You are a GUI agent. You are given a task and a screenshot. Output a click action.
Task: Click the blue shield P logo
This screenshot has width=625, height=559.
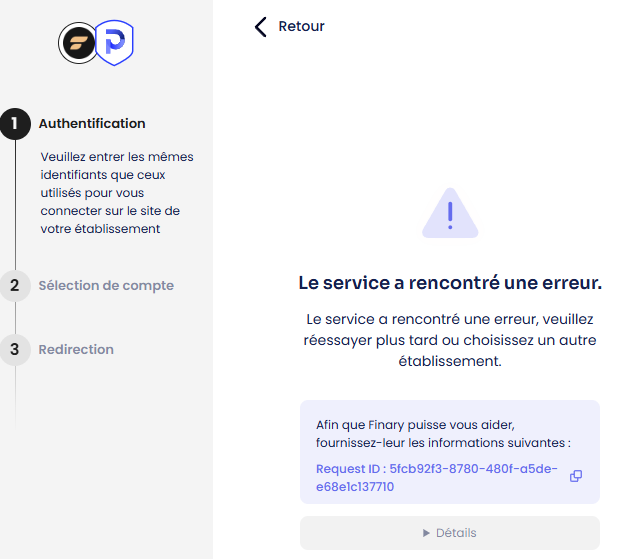pos(115,43)
